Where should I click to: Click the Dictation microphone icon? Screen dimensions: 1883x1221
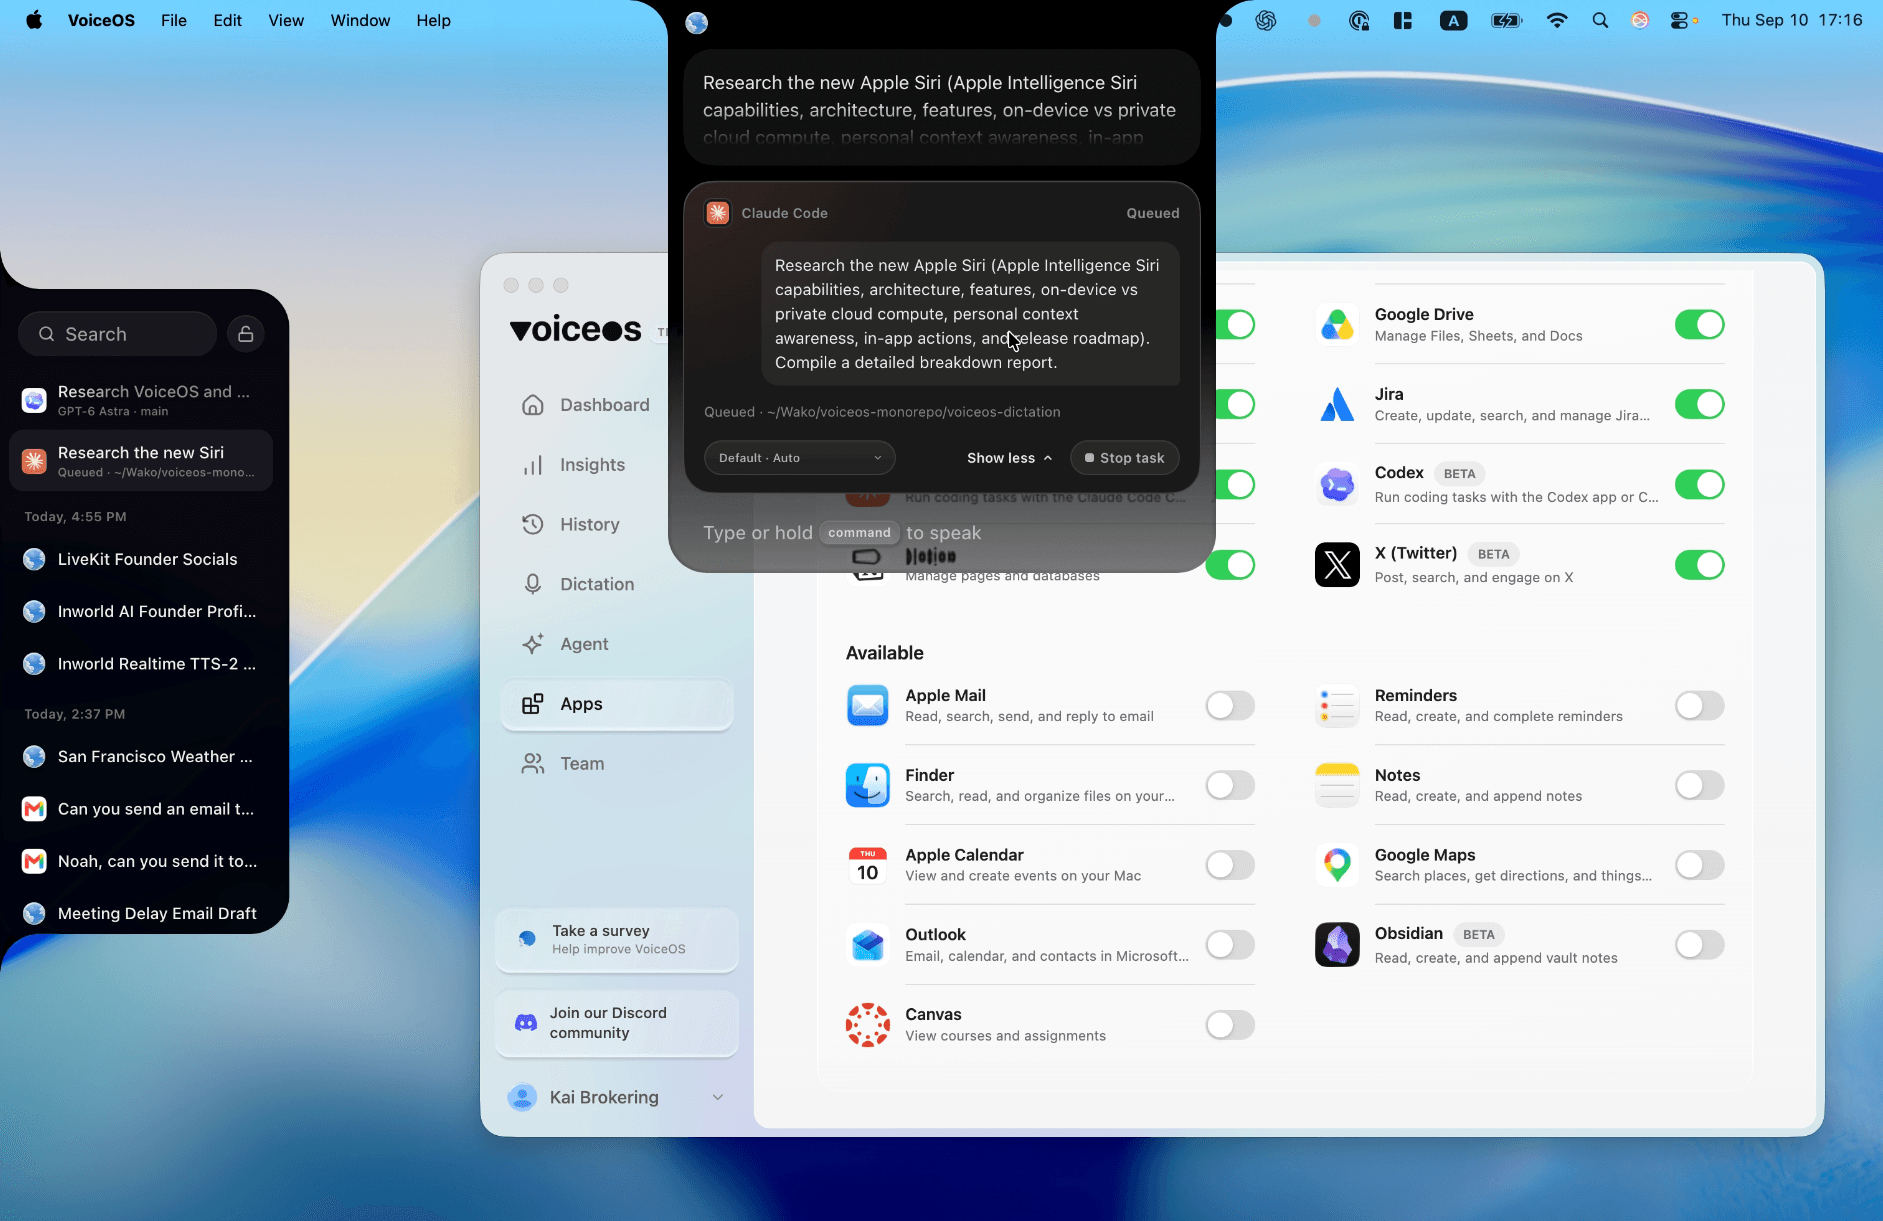point(533,584)
